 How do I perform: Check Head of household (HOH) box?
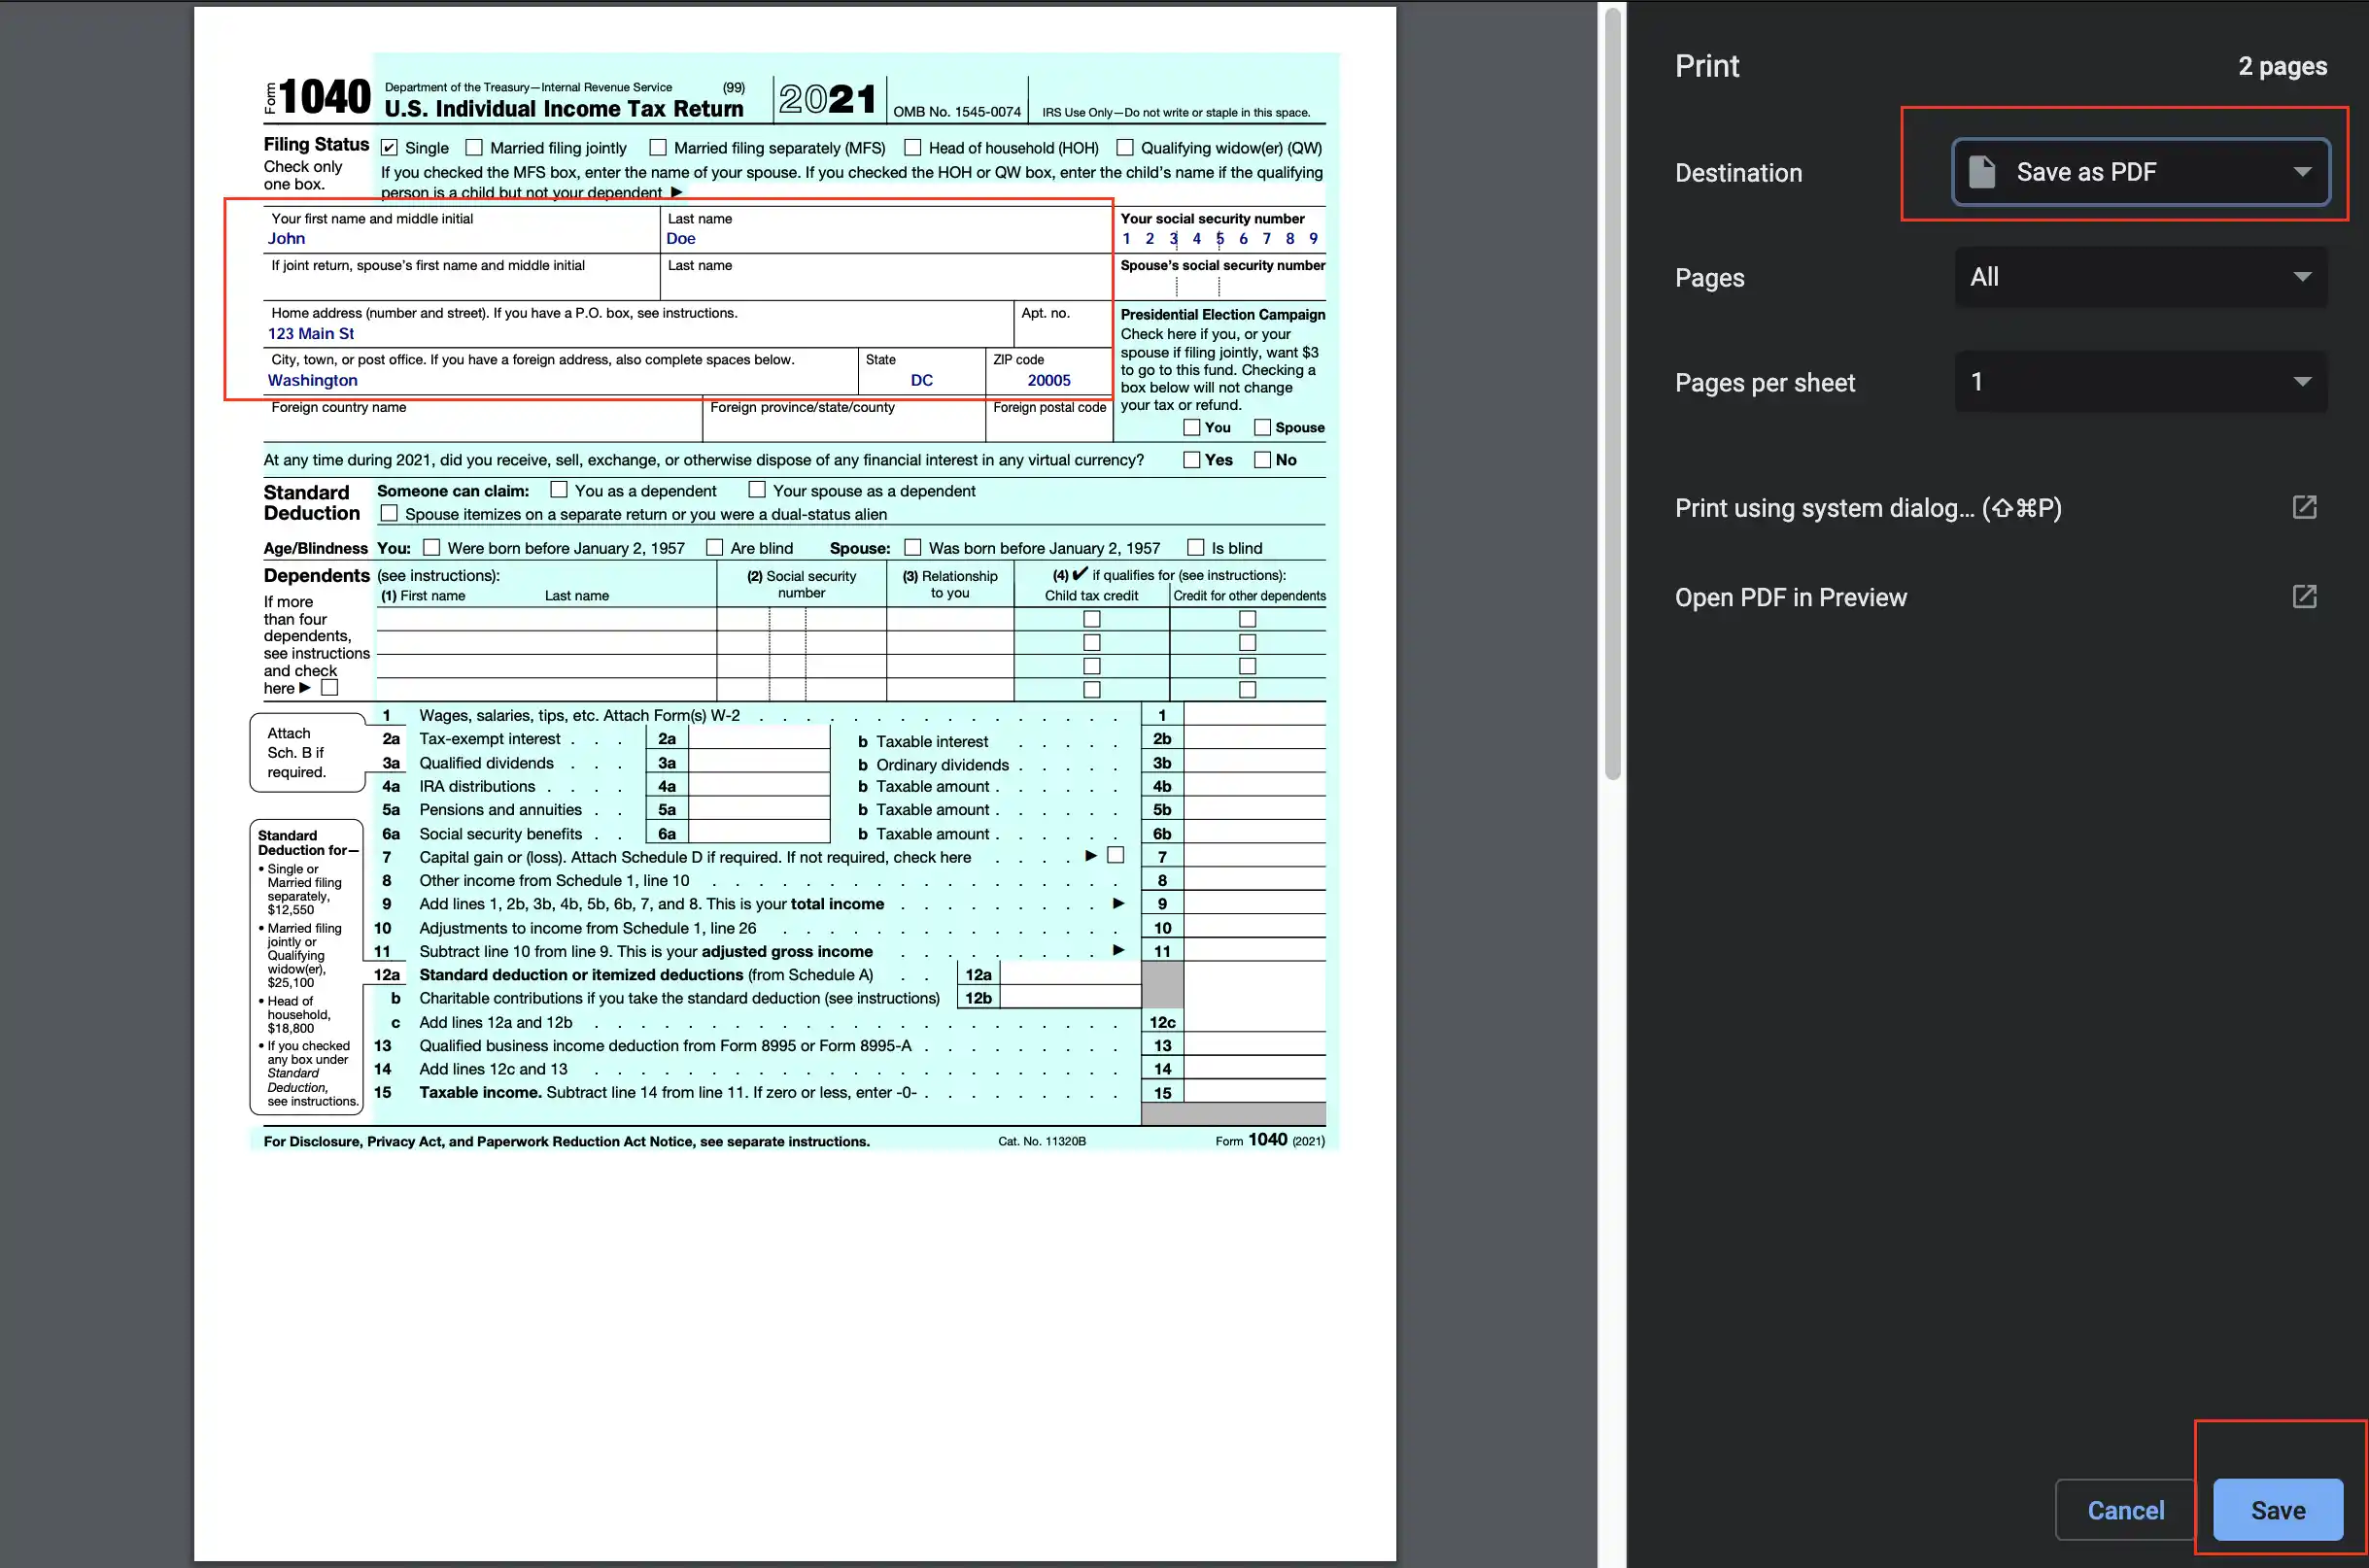coord(912,148)
